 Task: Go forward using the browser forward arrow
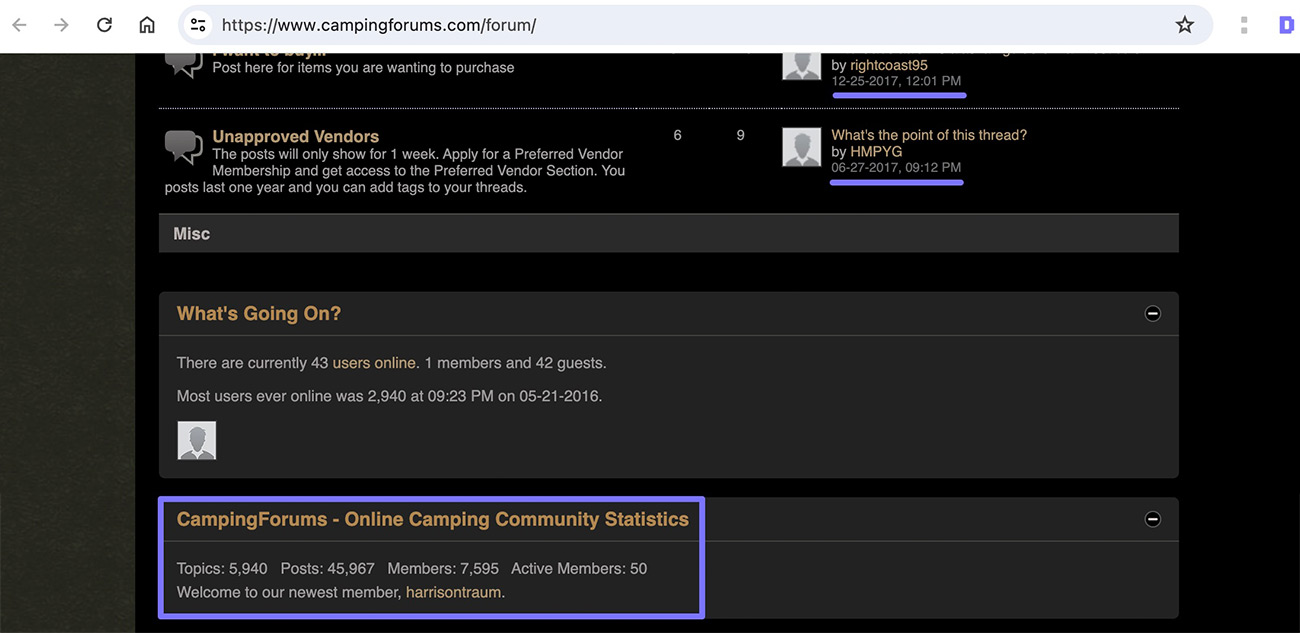(x=62, y=25)
